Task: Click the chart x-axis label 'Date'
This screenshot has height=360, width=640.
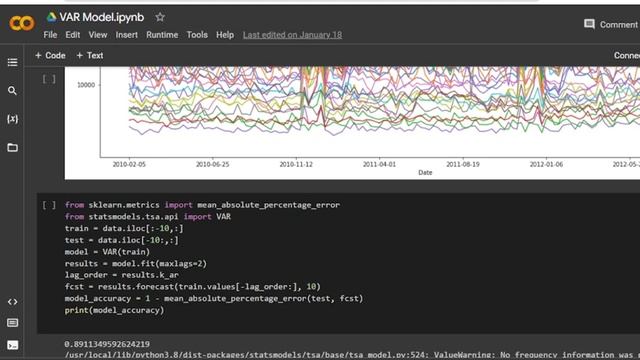Action: [425, 173]
